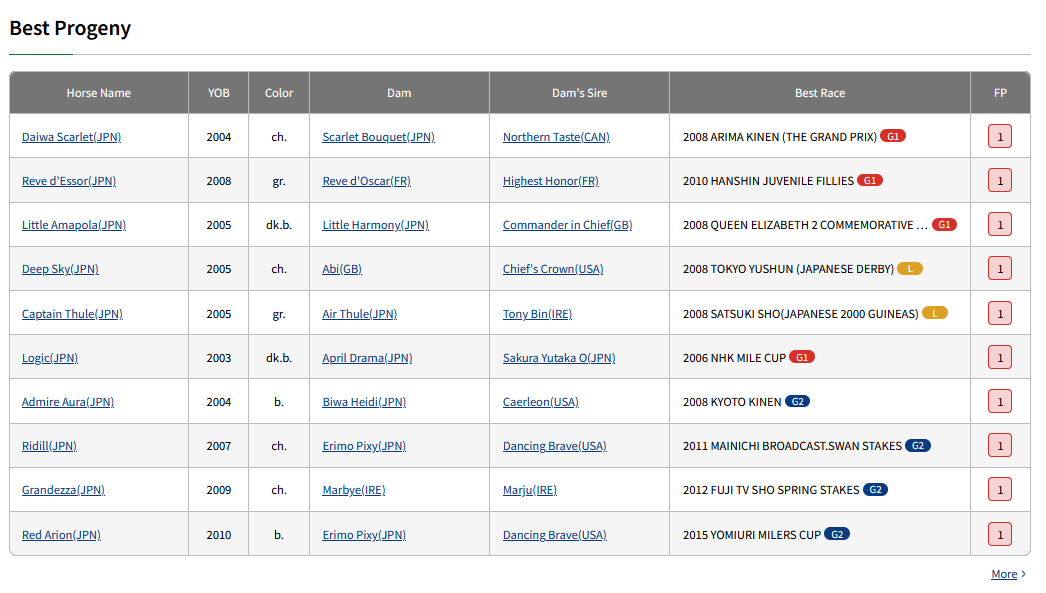Open Highest Honor(FR) sire link

[551, 181]
